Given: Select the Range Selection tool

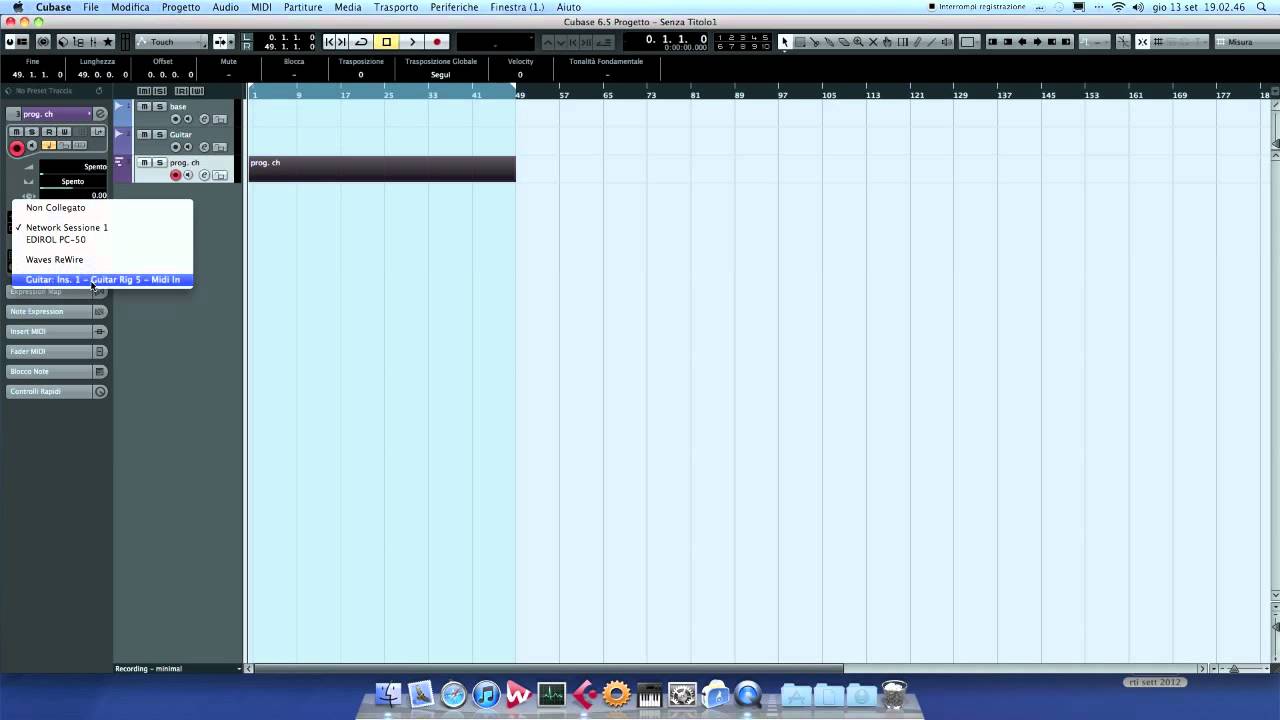Looking at the screenshot, I should pos(800,42).
